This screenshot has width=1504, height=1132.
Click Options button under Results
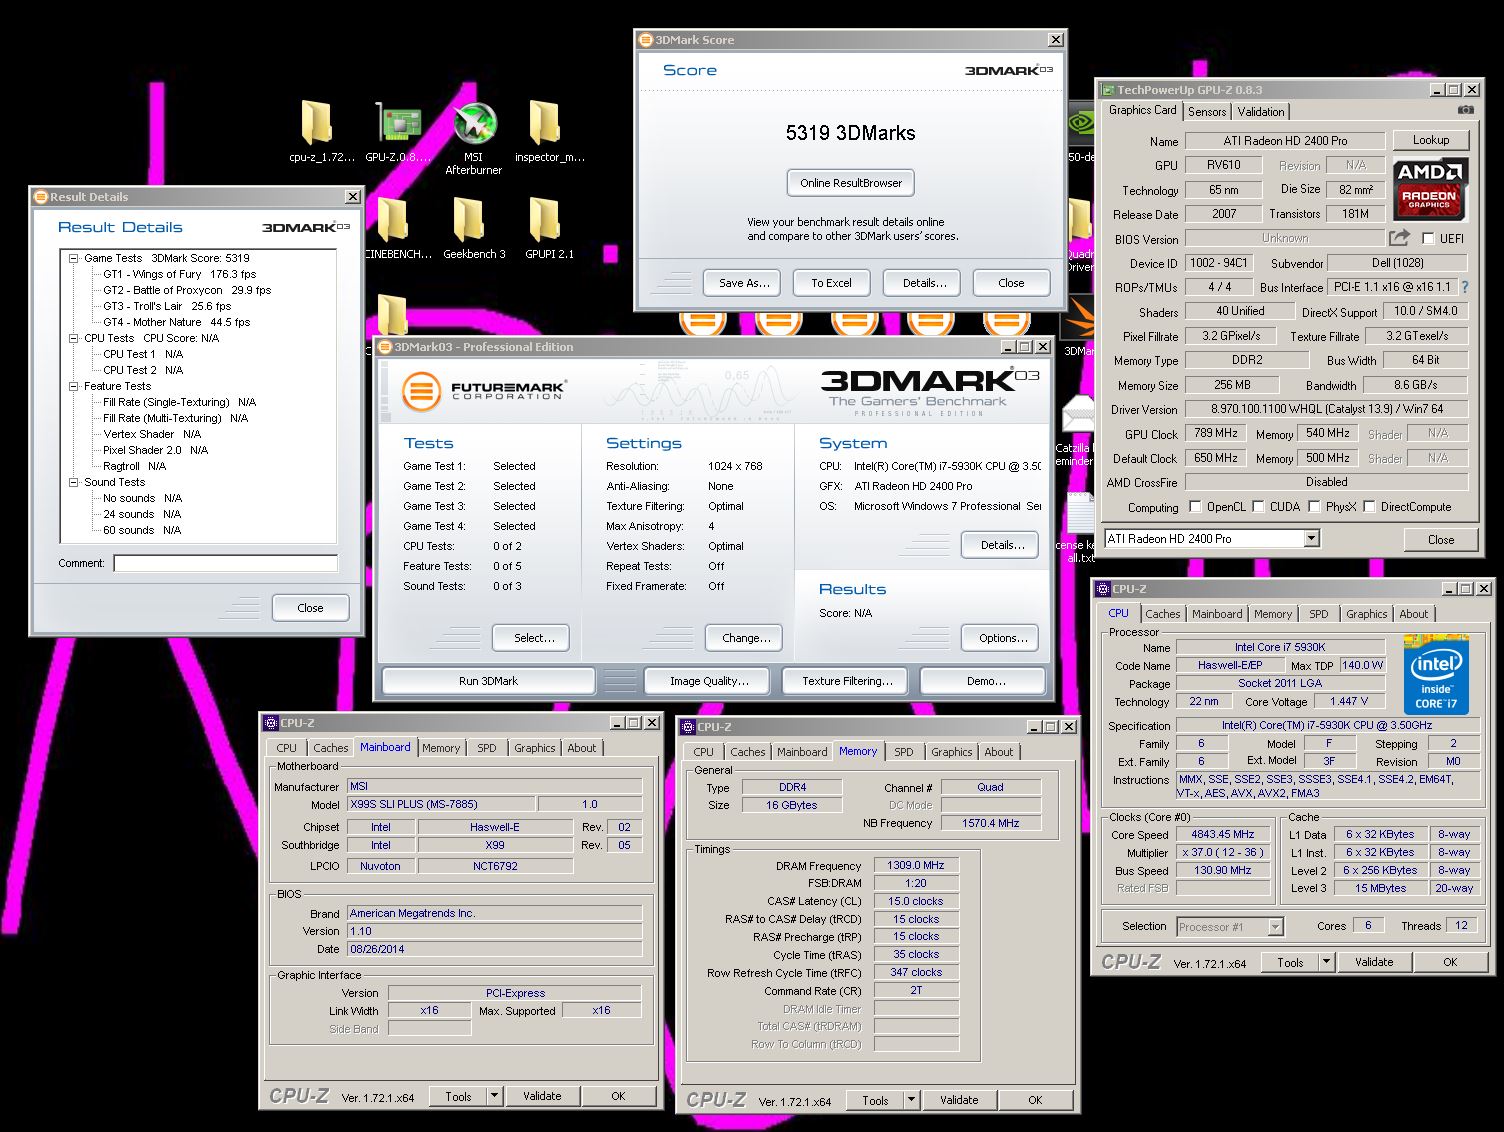(x=1002, y=638)
